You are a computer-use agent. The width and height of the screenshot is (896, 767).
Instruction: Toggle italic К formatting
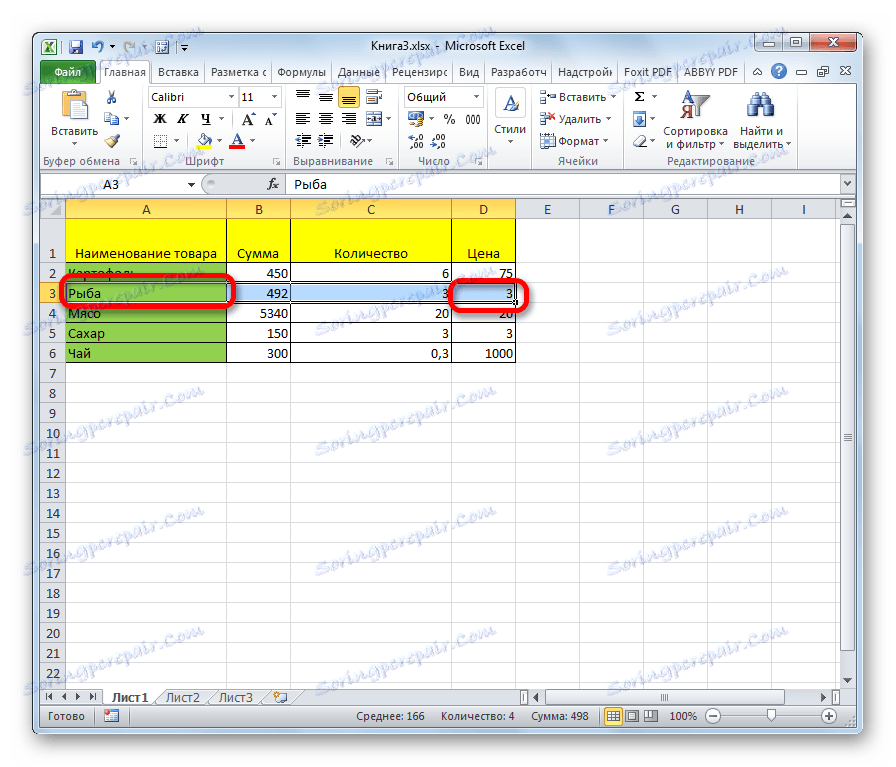coord(182,119)
